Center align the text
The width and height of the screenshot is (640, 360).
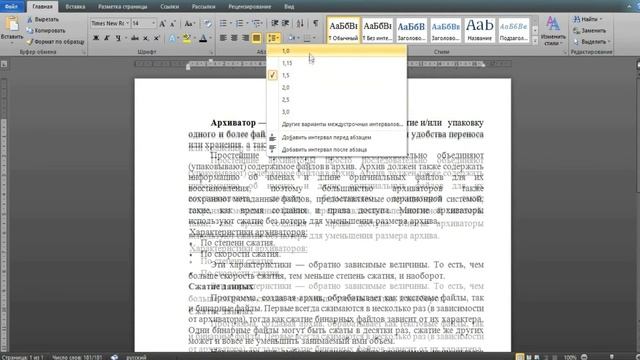234,38
